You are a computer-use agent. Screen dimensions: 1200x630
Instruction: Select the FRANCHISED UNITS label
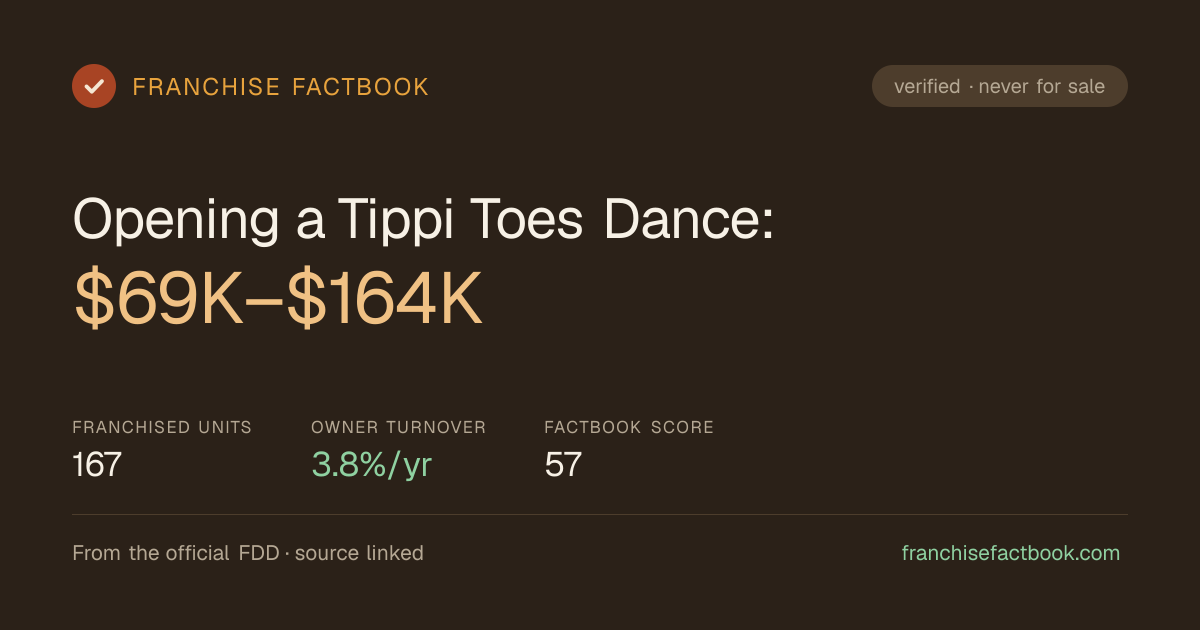click(162, 427)
